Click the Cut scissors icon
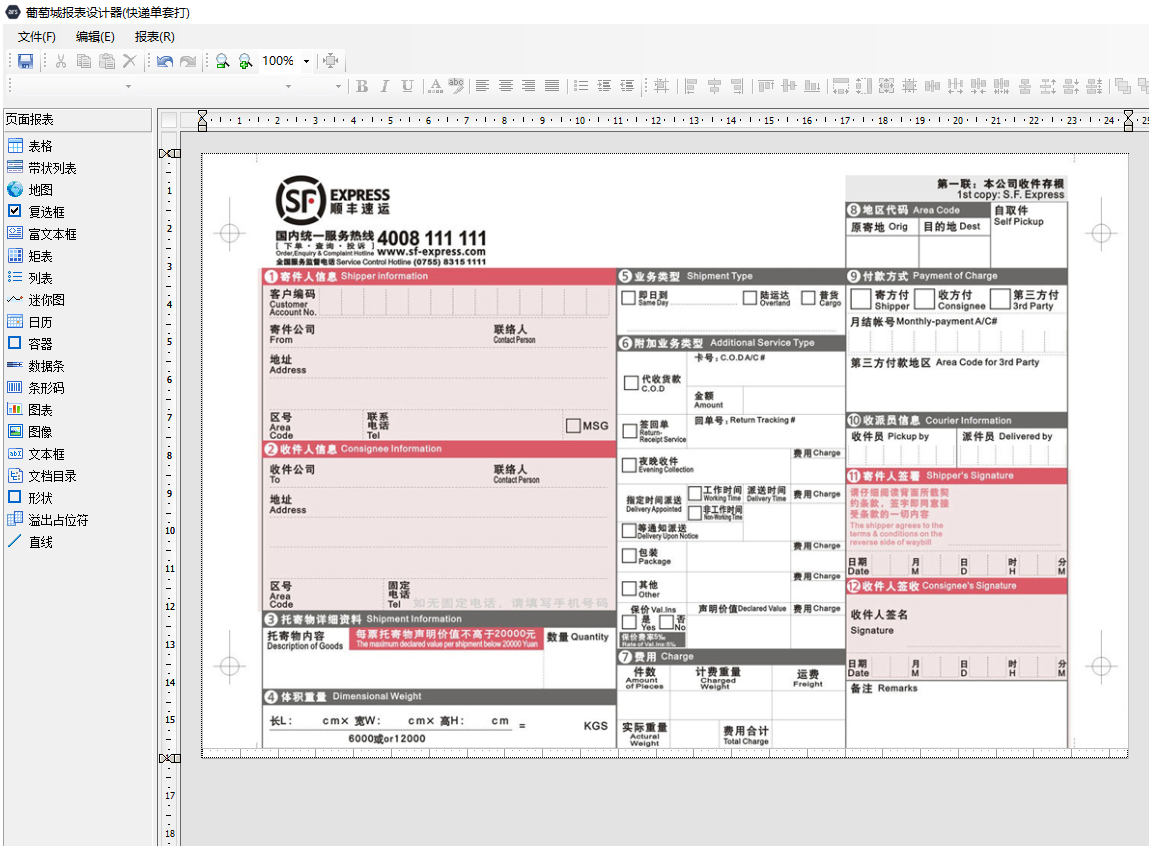This screenshot has width=1152, height=849. (61, 61)
